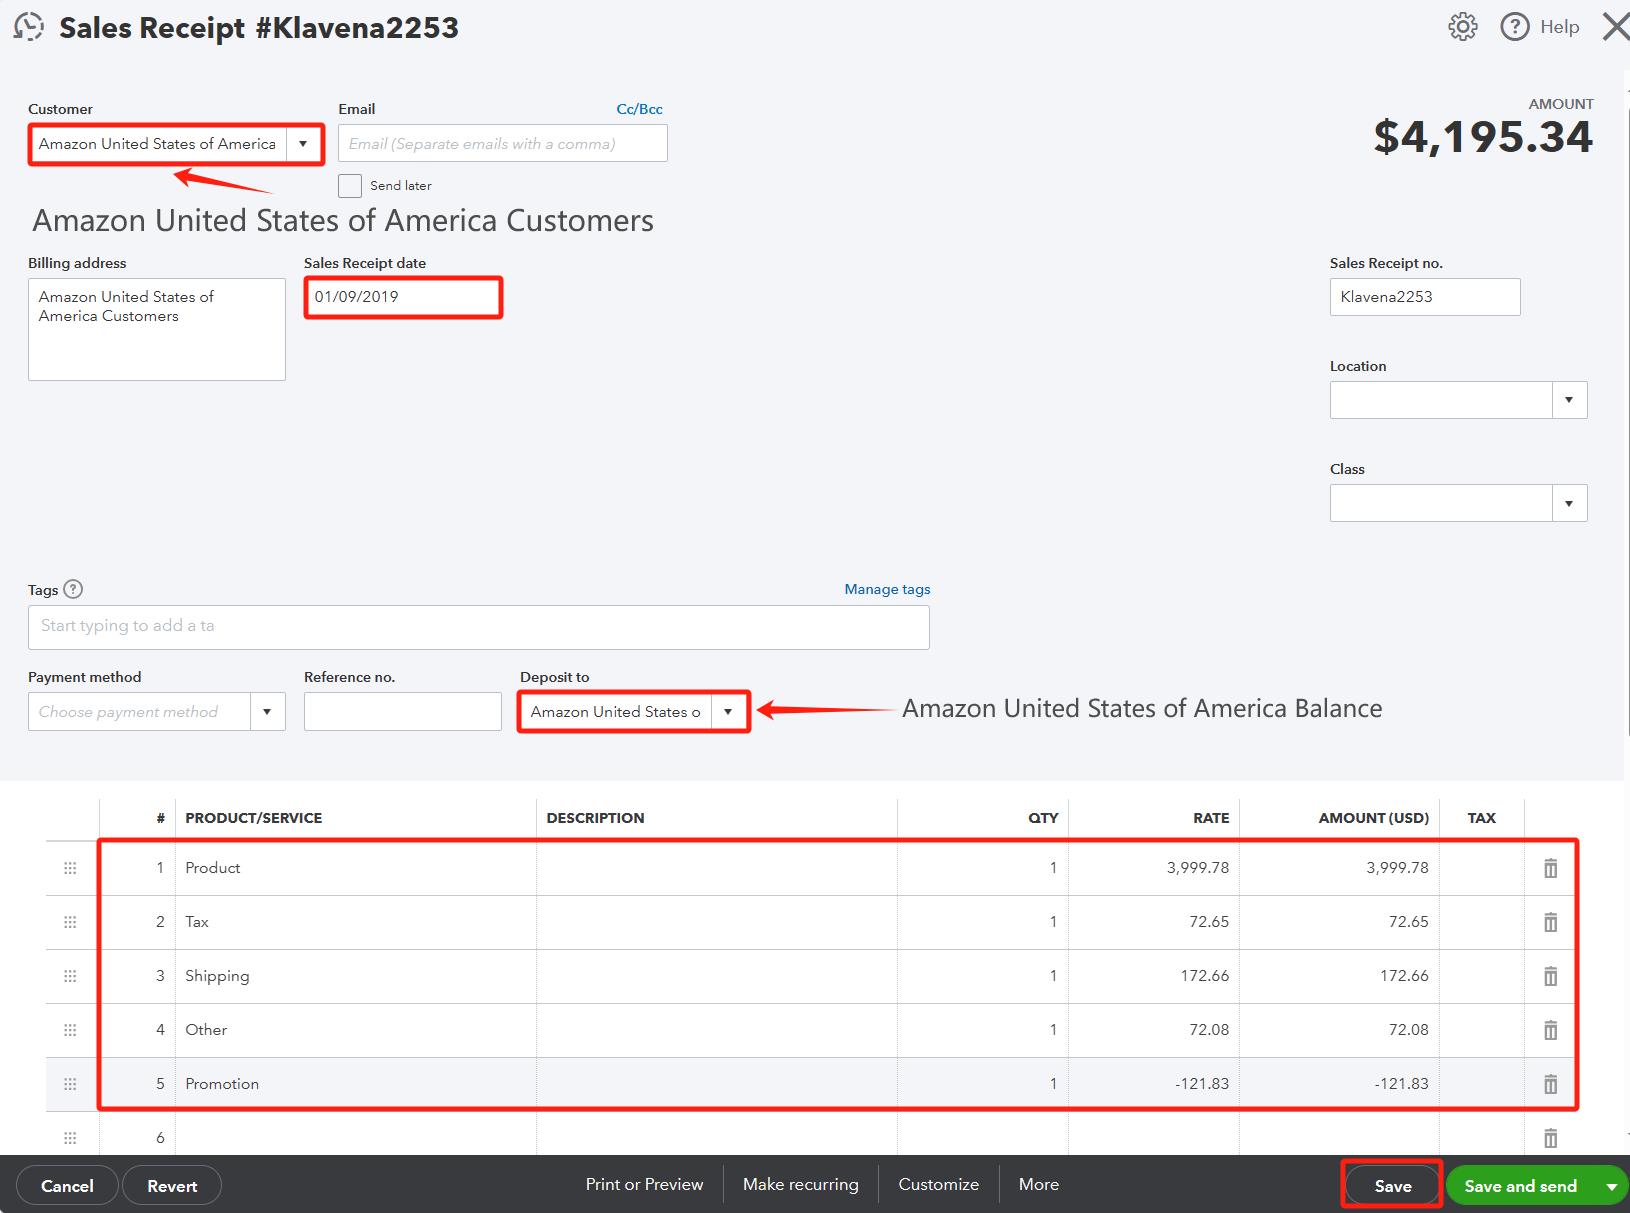1630x1213 pixels.
Task: Click the Save button
Action: [x=1392, y=1186]
